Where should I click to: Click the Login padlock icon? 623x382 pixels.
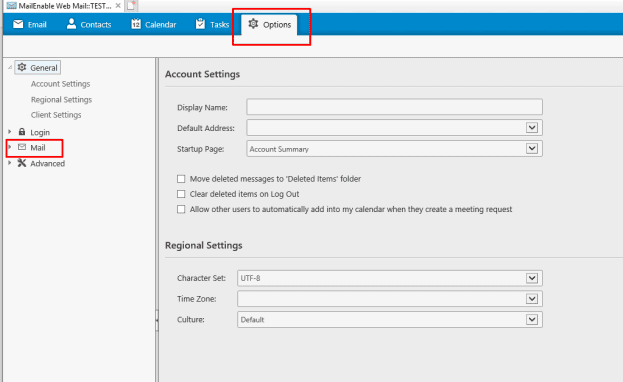click(x=22, y=132)
